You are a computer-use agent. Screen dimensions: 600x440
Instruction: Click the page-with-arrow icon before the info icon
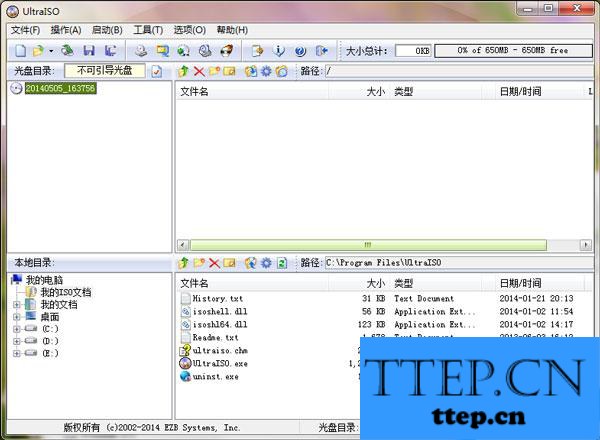coord(258,51)
